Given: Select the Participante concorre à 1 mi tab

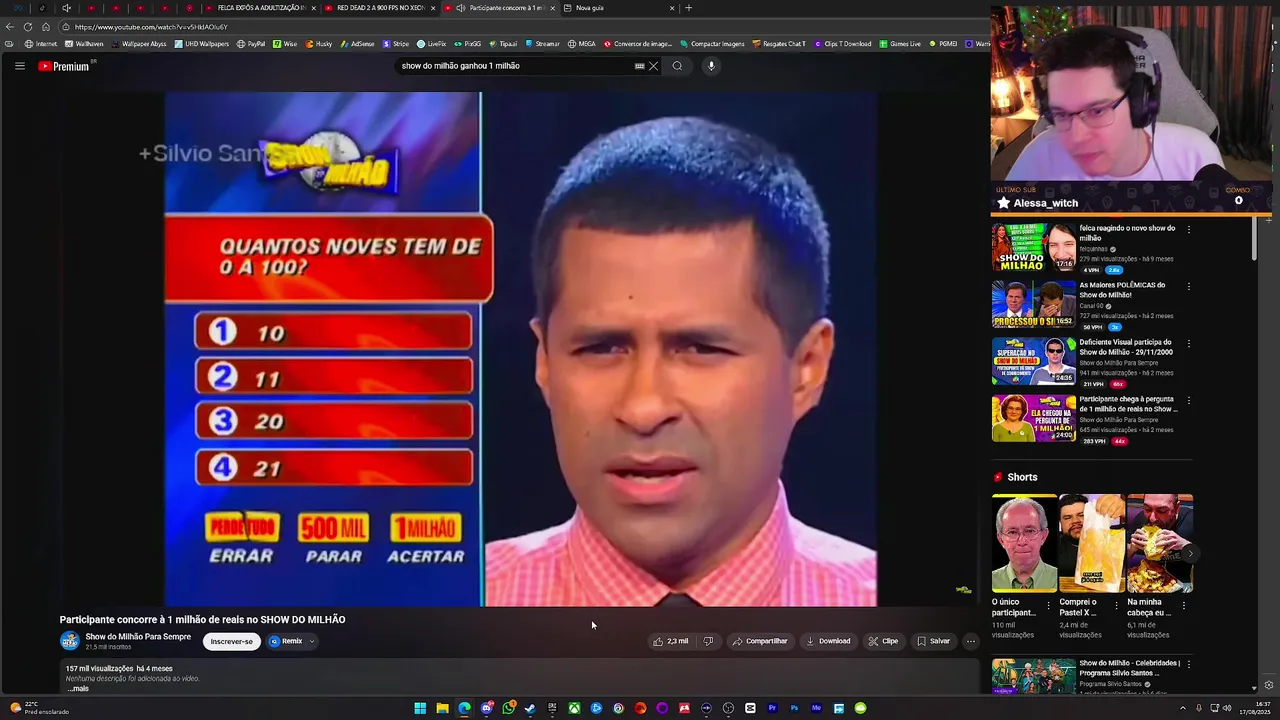Looking at the screenshot, I should pyautogui.click(x=499, y=8).
